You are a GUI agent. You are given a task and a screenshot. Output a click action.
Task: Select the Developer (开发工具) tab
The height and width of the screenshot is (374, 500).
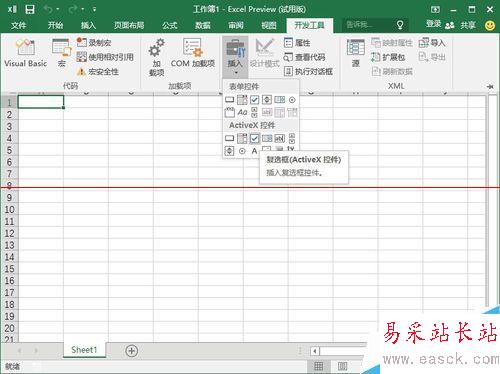coord(309,25)
